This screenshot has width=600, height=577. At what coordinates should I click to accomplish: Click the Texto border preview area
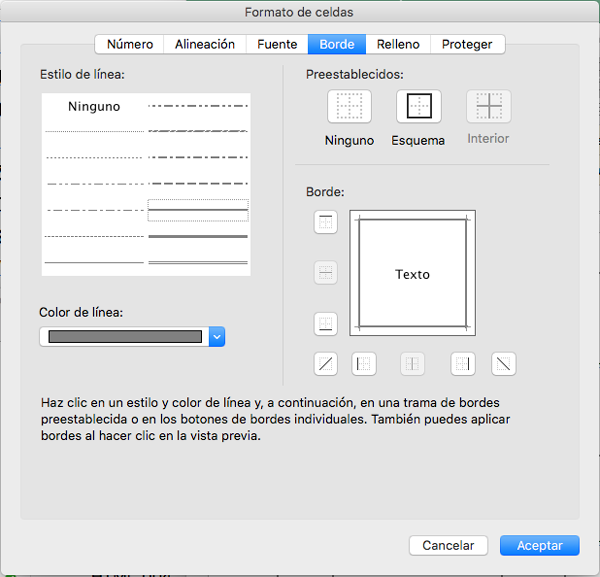412,273
